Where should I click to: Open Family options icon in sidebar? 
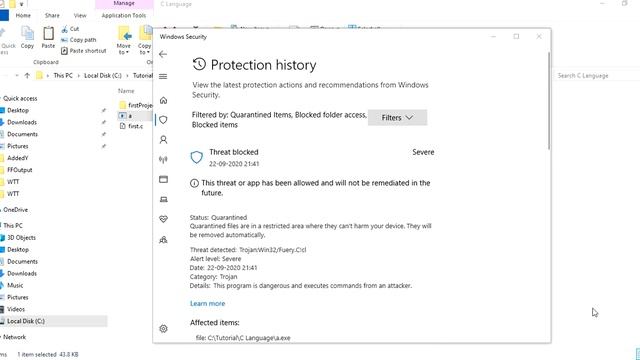point(163,240)
